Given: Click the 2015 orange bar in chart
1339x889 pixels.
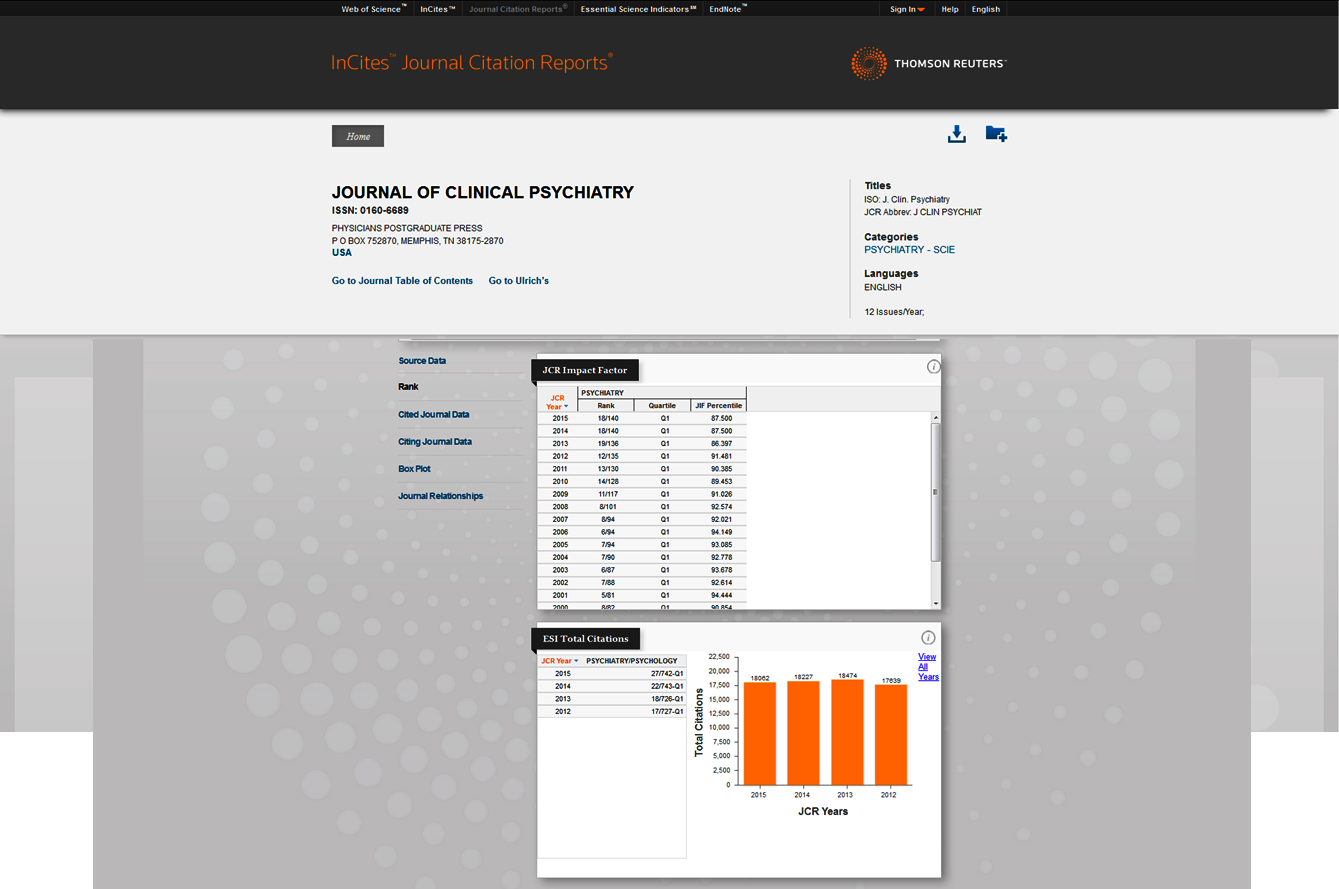Looking at the screenshot, I should [759, 733].
